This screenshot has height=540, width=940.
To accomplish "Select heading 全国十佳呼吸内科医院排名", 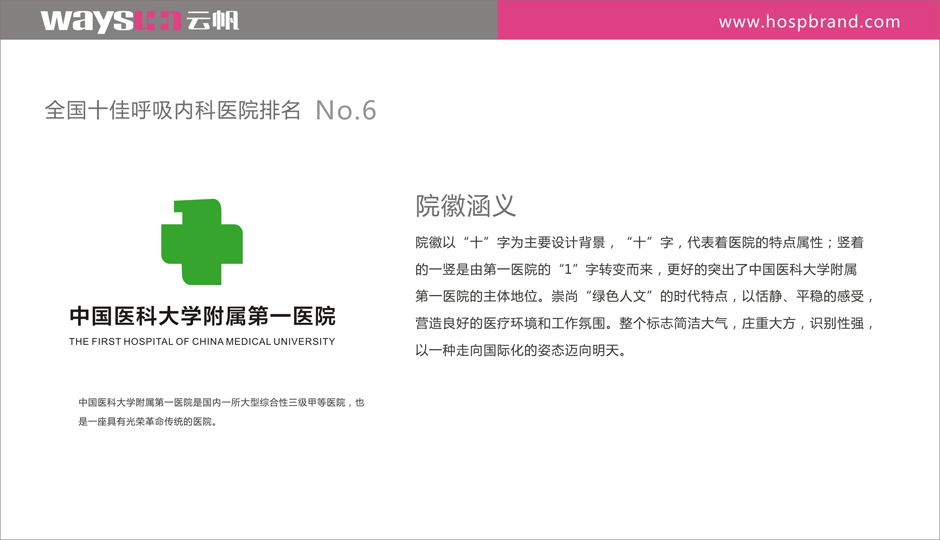I will [173, 110].
